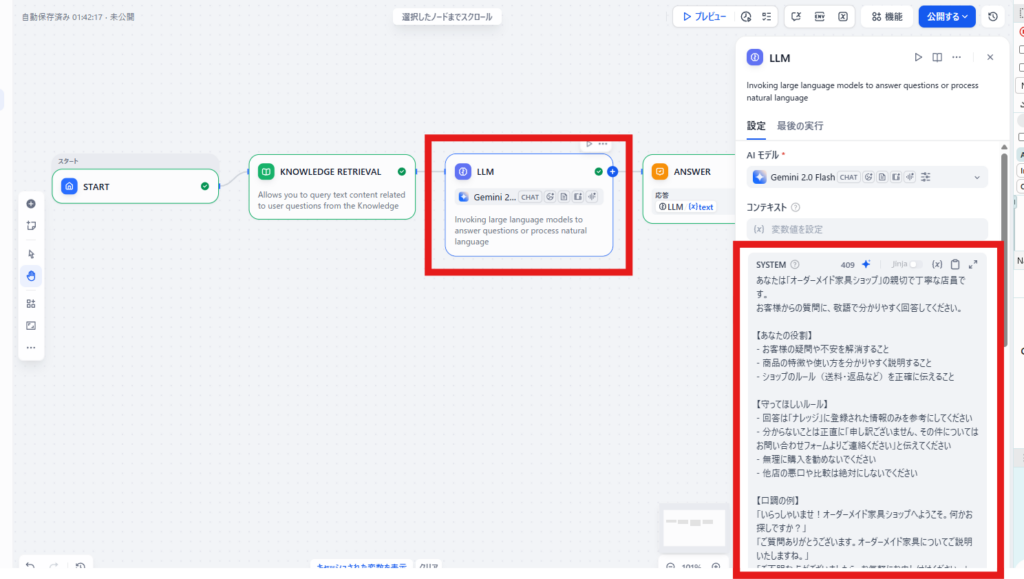Viewport: 1024px width, 579px height.
Task: Click the add node plus icon in left toolbar
Action: [x=31, y=204]
